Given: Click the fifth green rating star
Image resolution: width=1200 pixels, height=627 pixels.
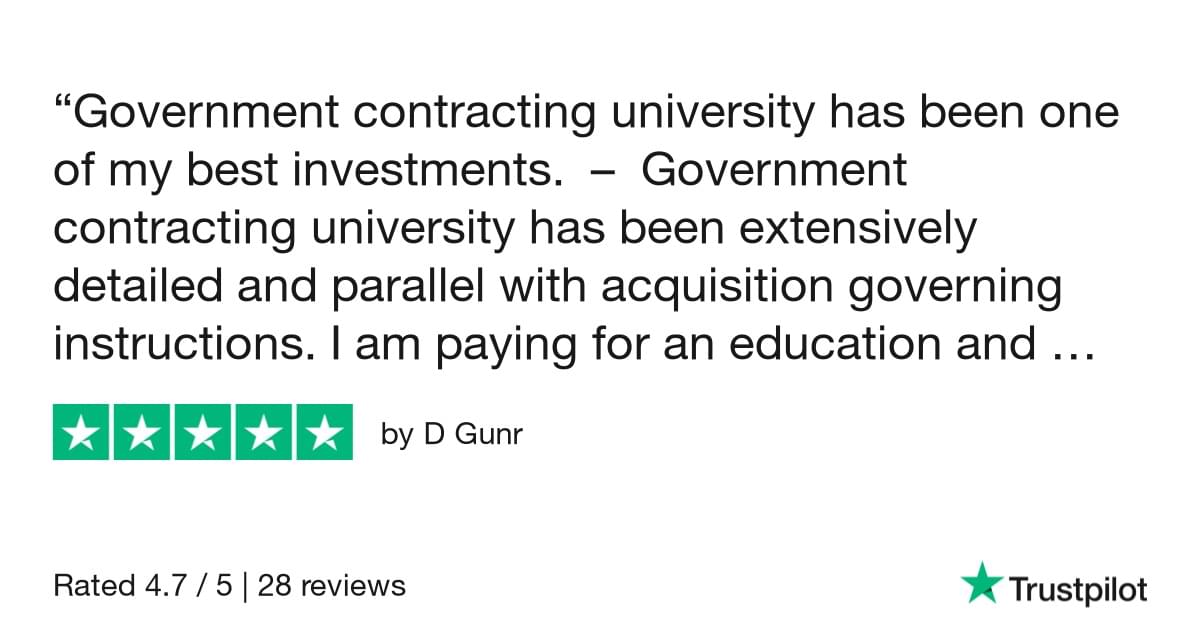Looking at the screenshot, I should point(324,432).
